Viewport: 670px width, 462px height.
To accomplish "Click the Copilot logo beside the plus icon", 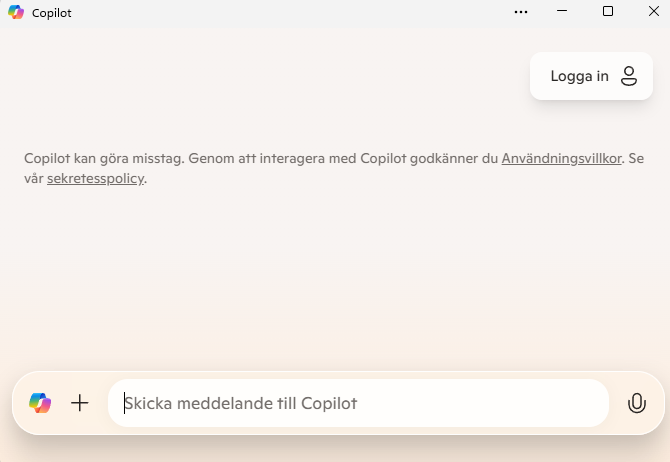I will tap(40, 403).
